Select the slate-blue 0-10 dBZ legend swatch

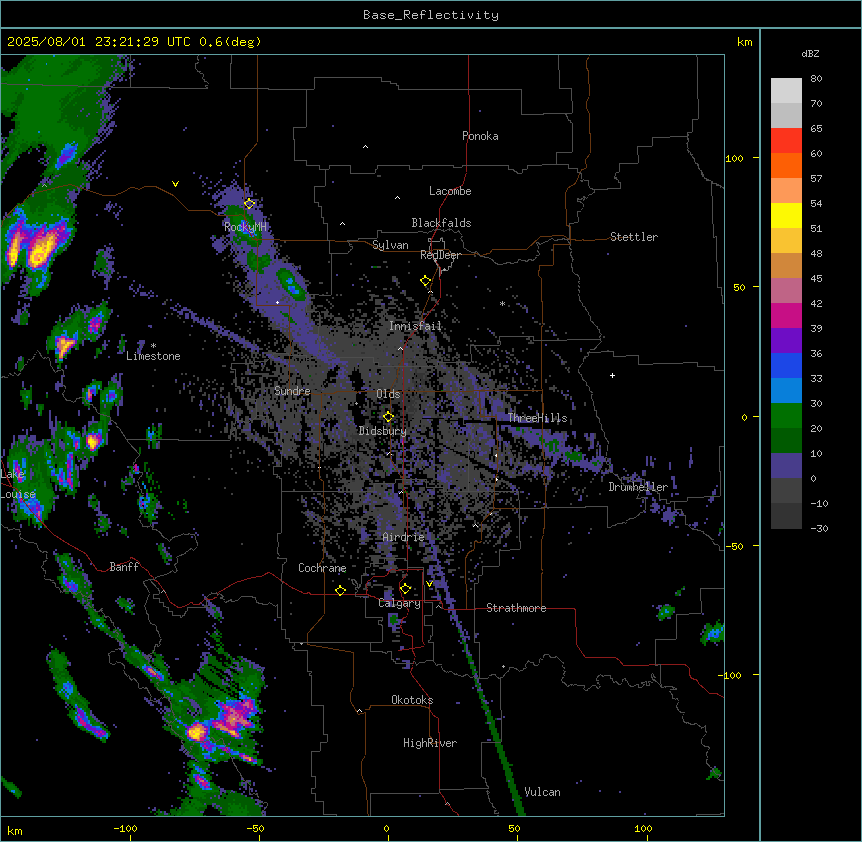pos(786,466)
